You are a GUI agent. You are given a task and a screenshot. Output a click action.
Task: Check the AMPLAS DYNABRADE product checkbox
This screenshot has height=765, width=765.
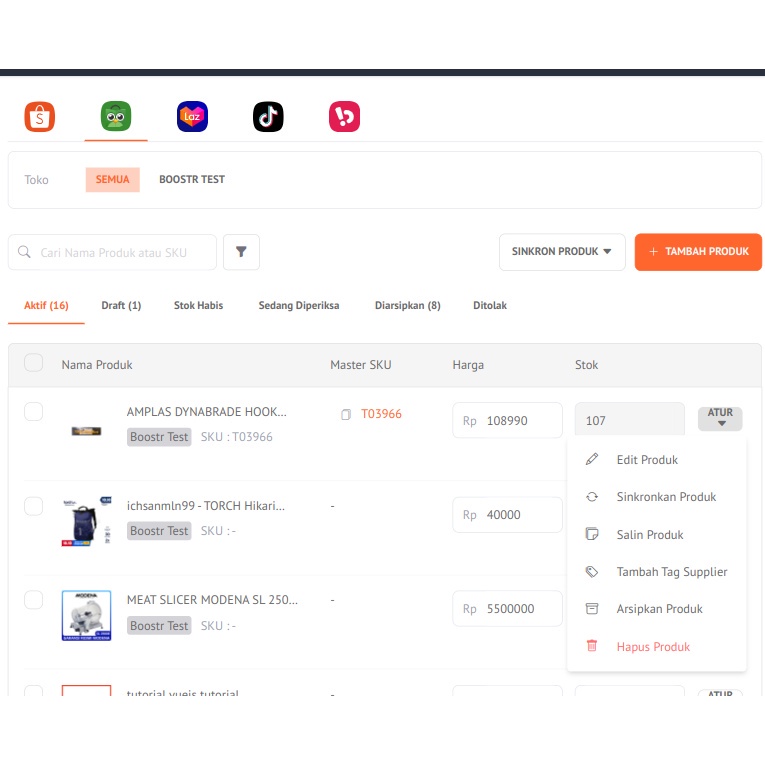click(x=34, y=412)
